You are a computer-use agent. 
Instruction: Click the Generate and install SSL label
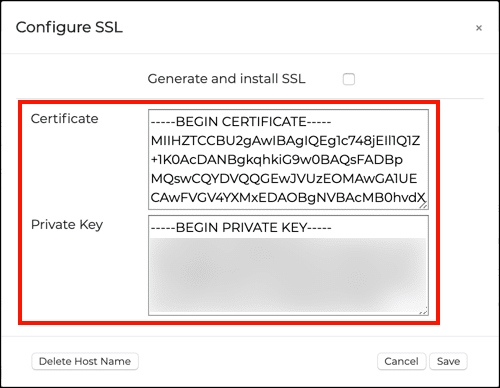[x=226, y=79]
